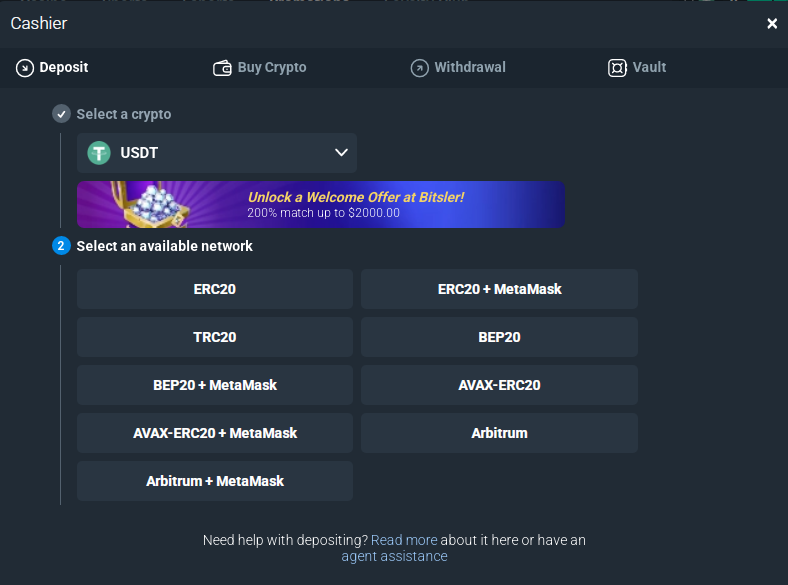
Task: Expand the USDT crypto dropdown chevron
Action: 341,153
